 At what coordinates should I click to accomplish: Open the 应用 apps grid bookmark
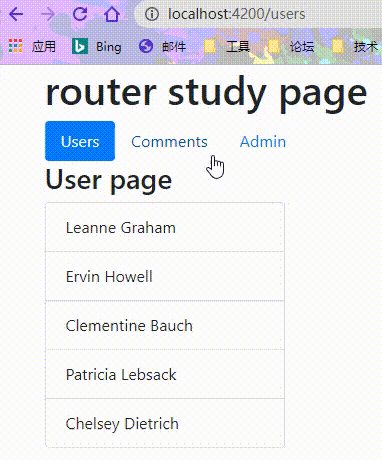32,46
